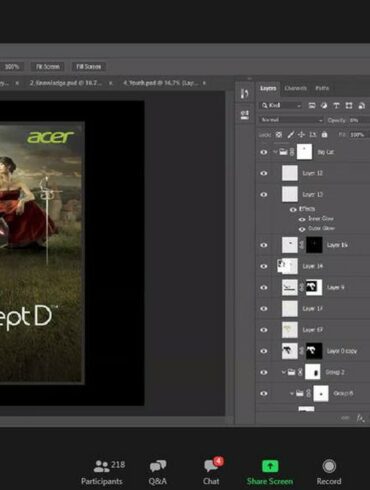Click the Opacity value field
The image size is (370, 490).
(359, 120)
